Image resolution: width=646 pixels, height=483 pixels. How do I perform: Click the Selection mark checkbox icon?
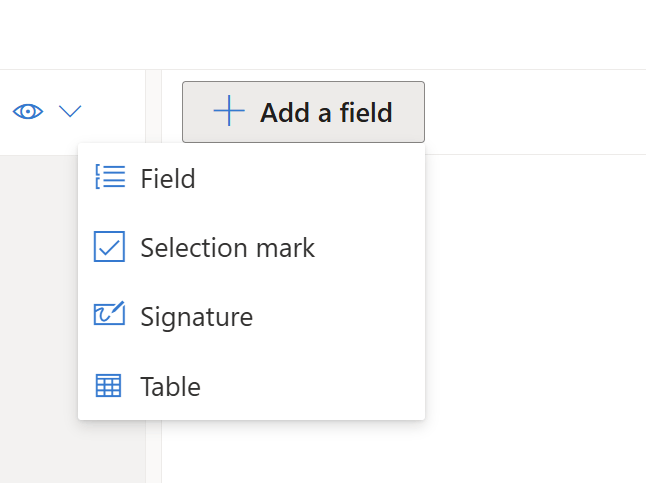(x=109, y=247)
